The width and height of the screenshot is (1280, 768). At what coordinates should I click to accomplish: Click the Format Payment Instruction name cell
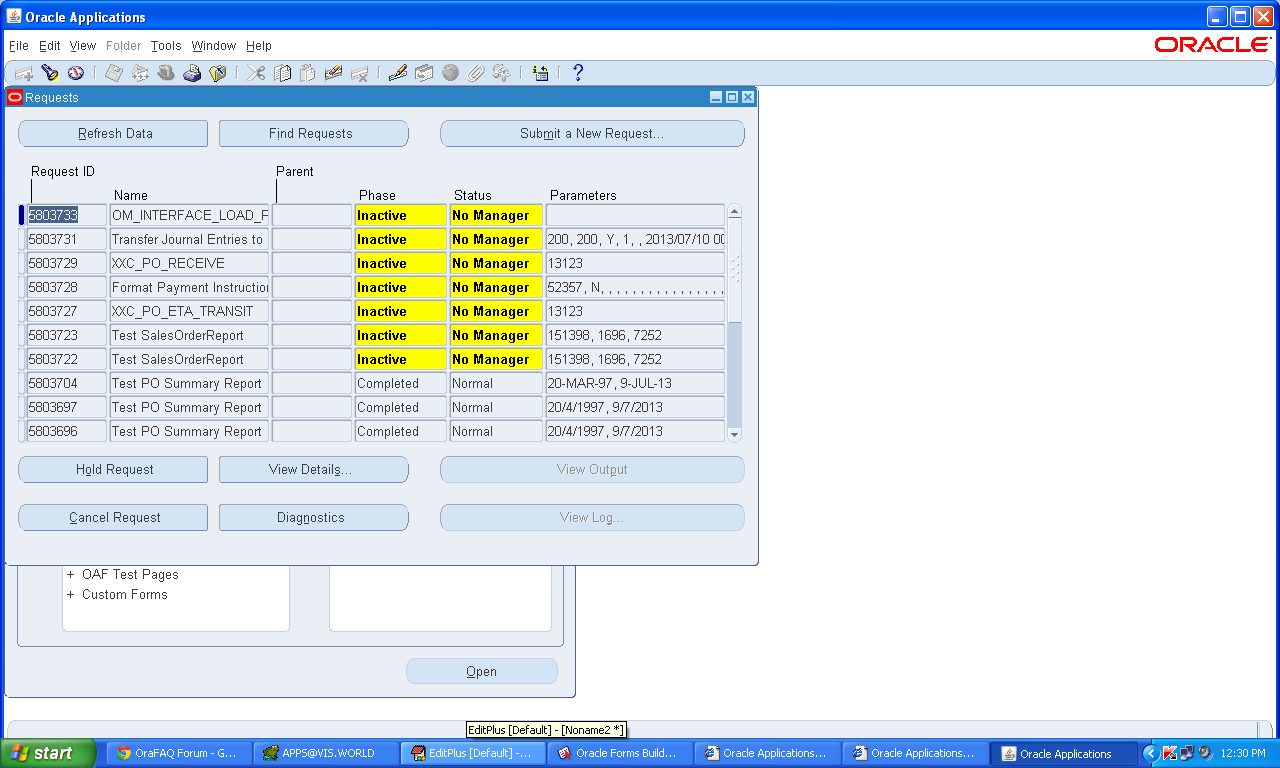189,287
